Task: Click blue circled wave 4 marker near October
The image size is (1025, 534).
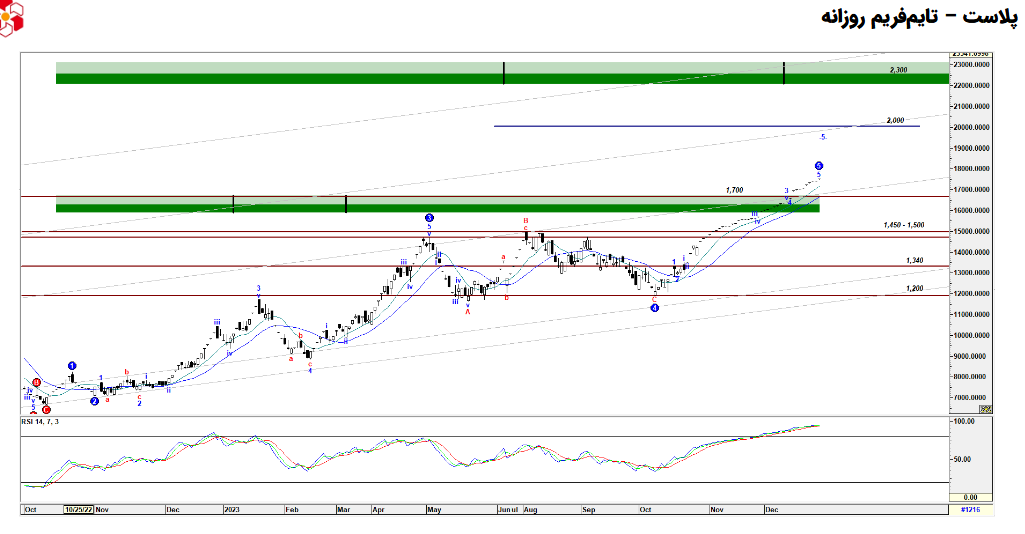Action: point(655,308)
